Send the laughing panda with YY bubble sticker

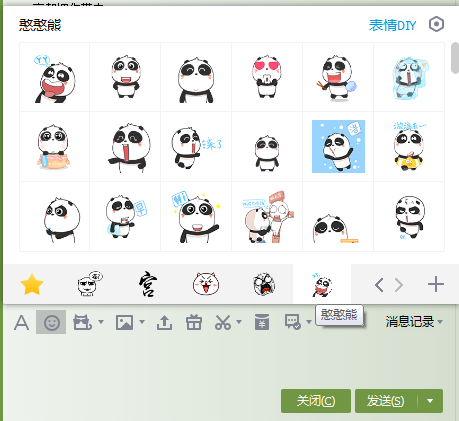(x=55, y=77)
